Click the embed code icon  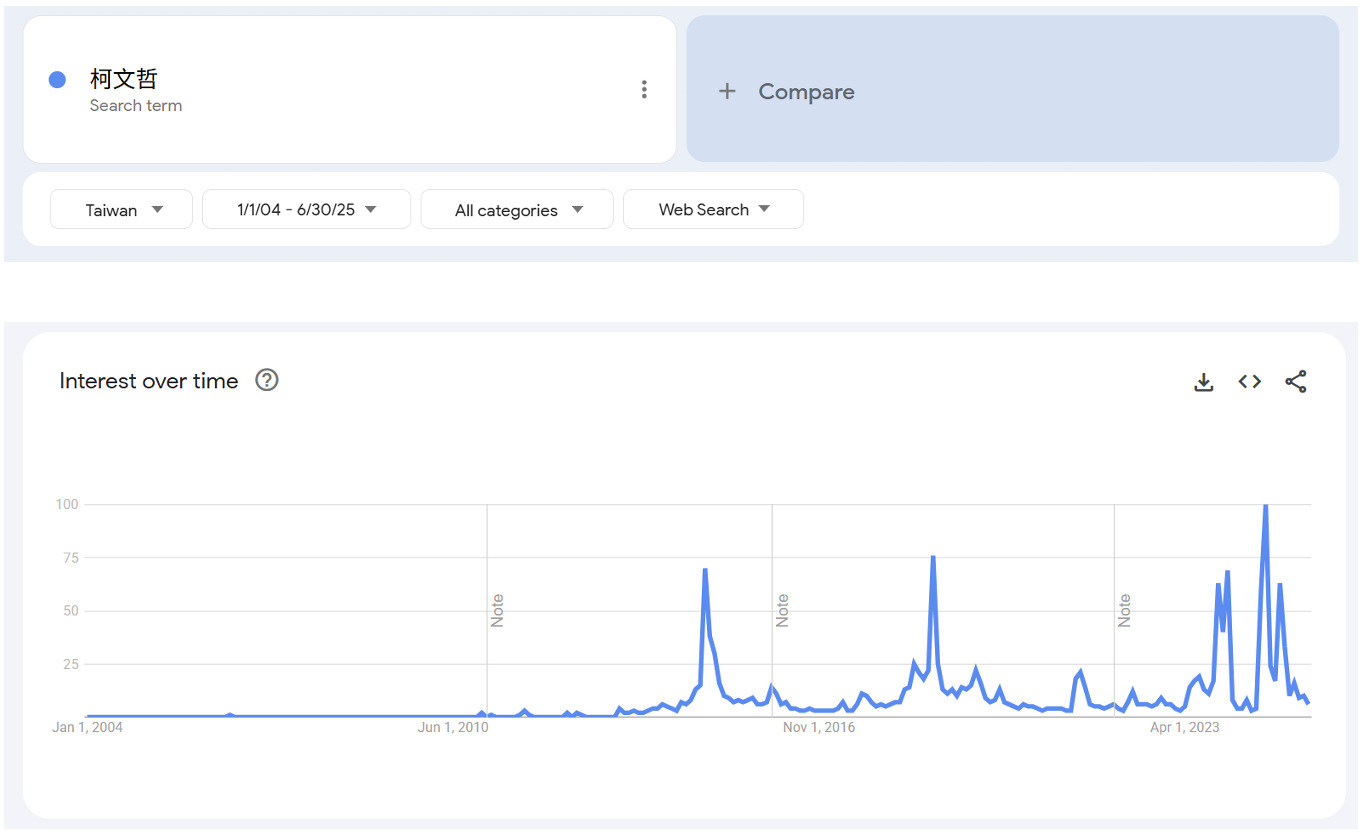click(x=1250, y=382)
